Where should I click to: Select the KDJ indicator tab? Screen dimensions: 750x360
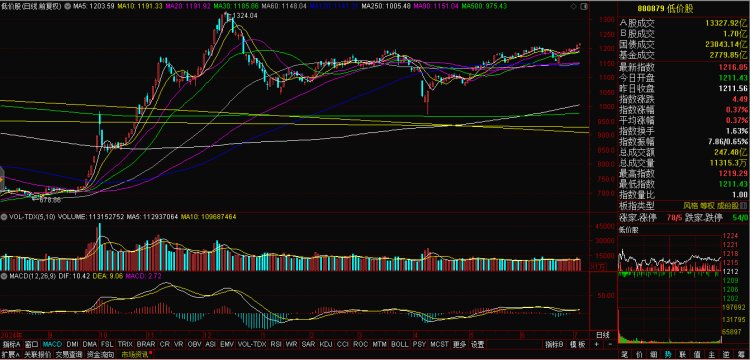tap(326, 344)
